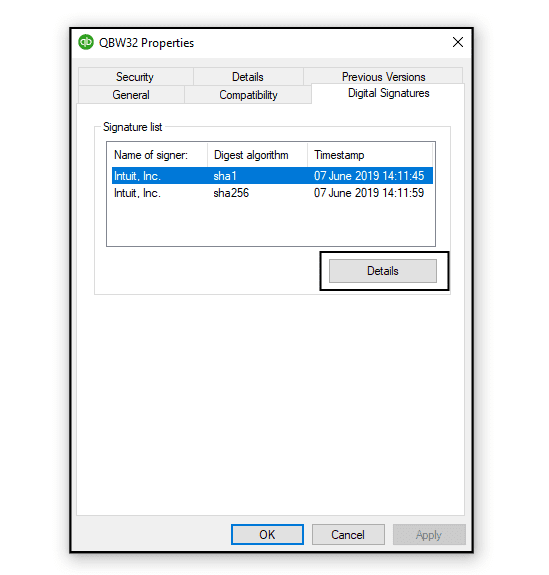
Task: Click the sha1 digest algorithm cell
Action: [x=225, y=176]
